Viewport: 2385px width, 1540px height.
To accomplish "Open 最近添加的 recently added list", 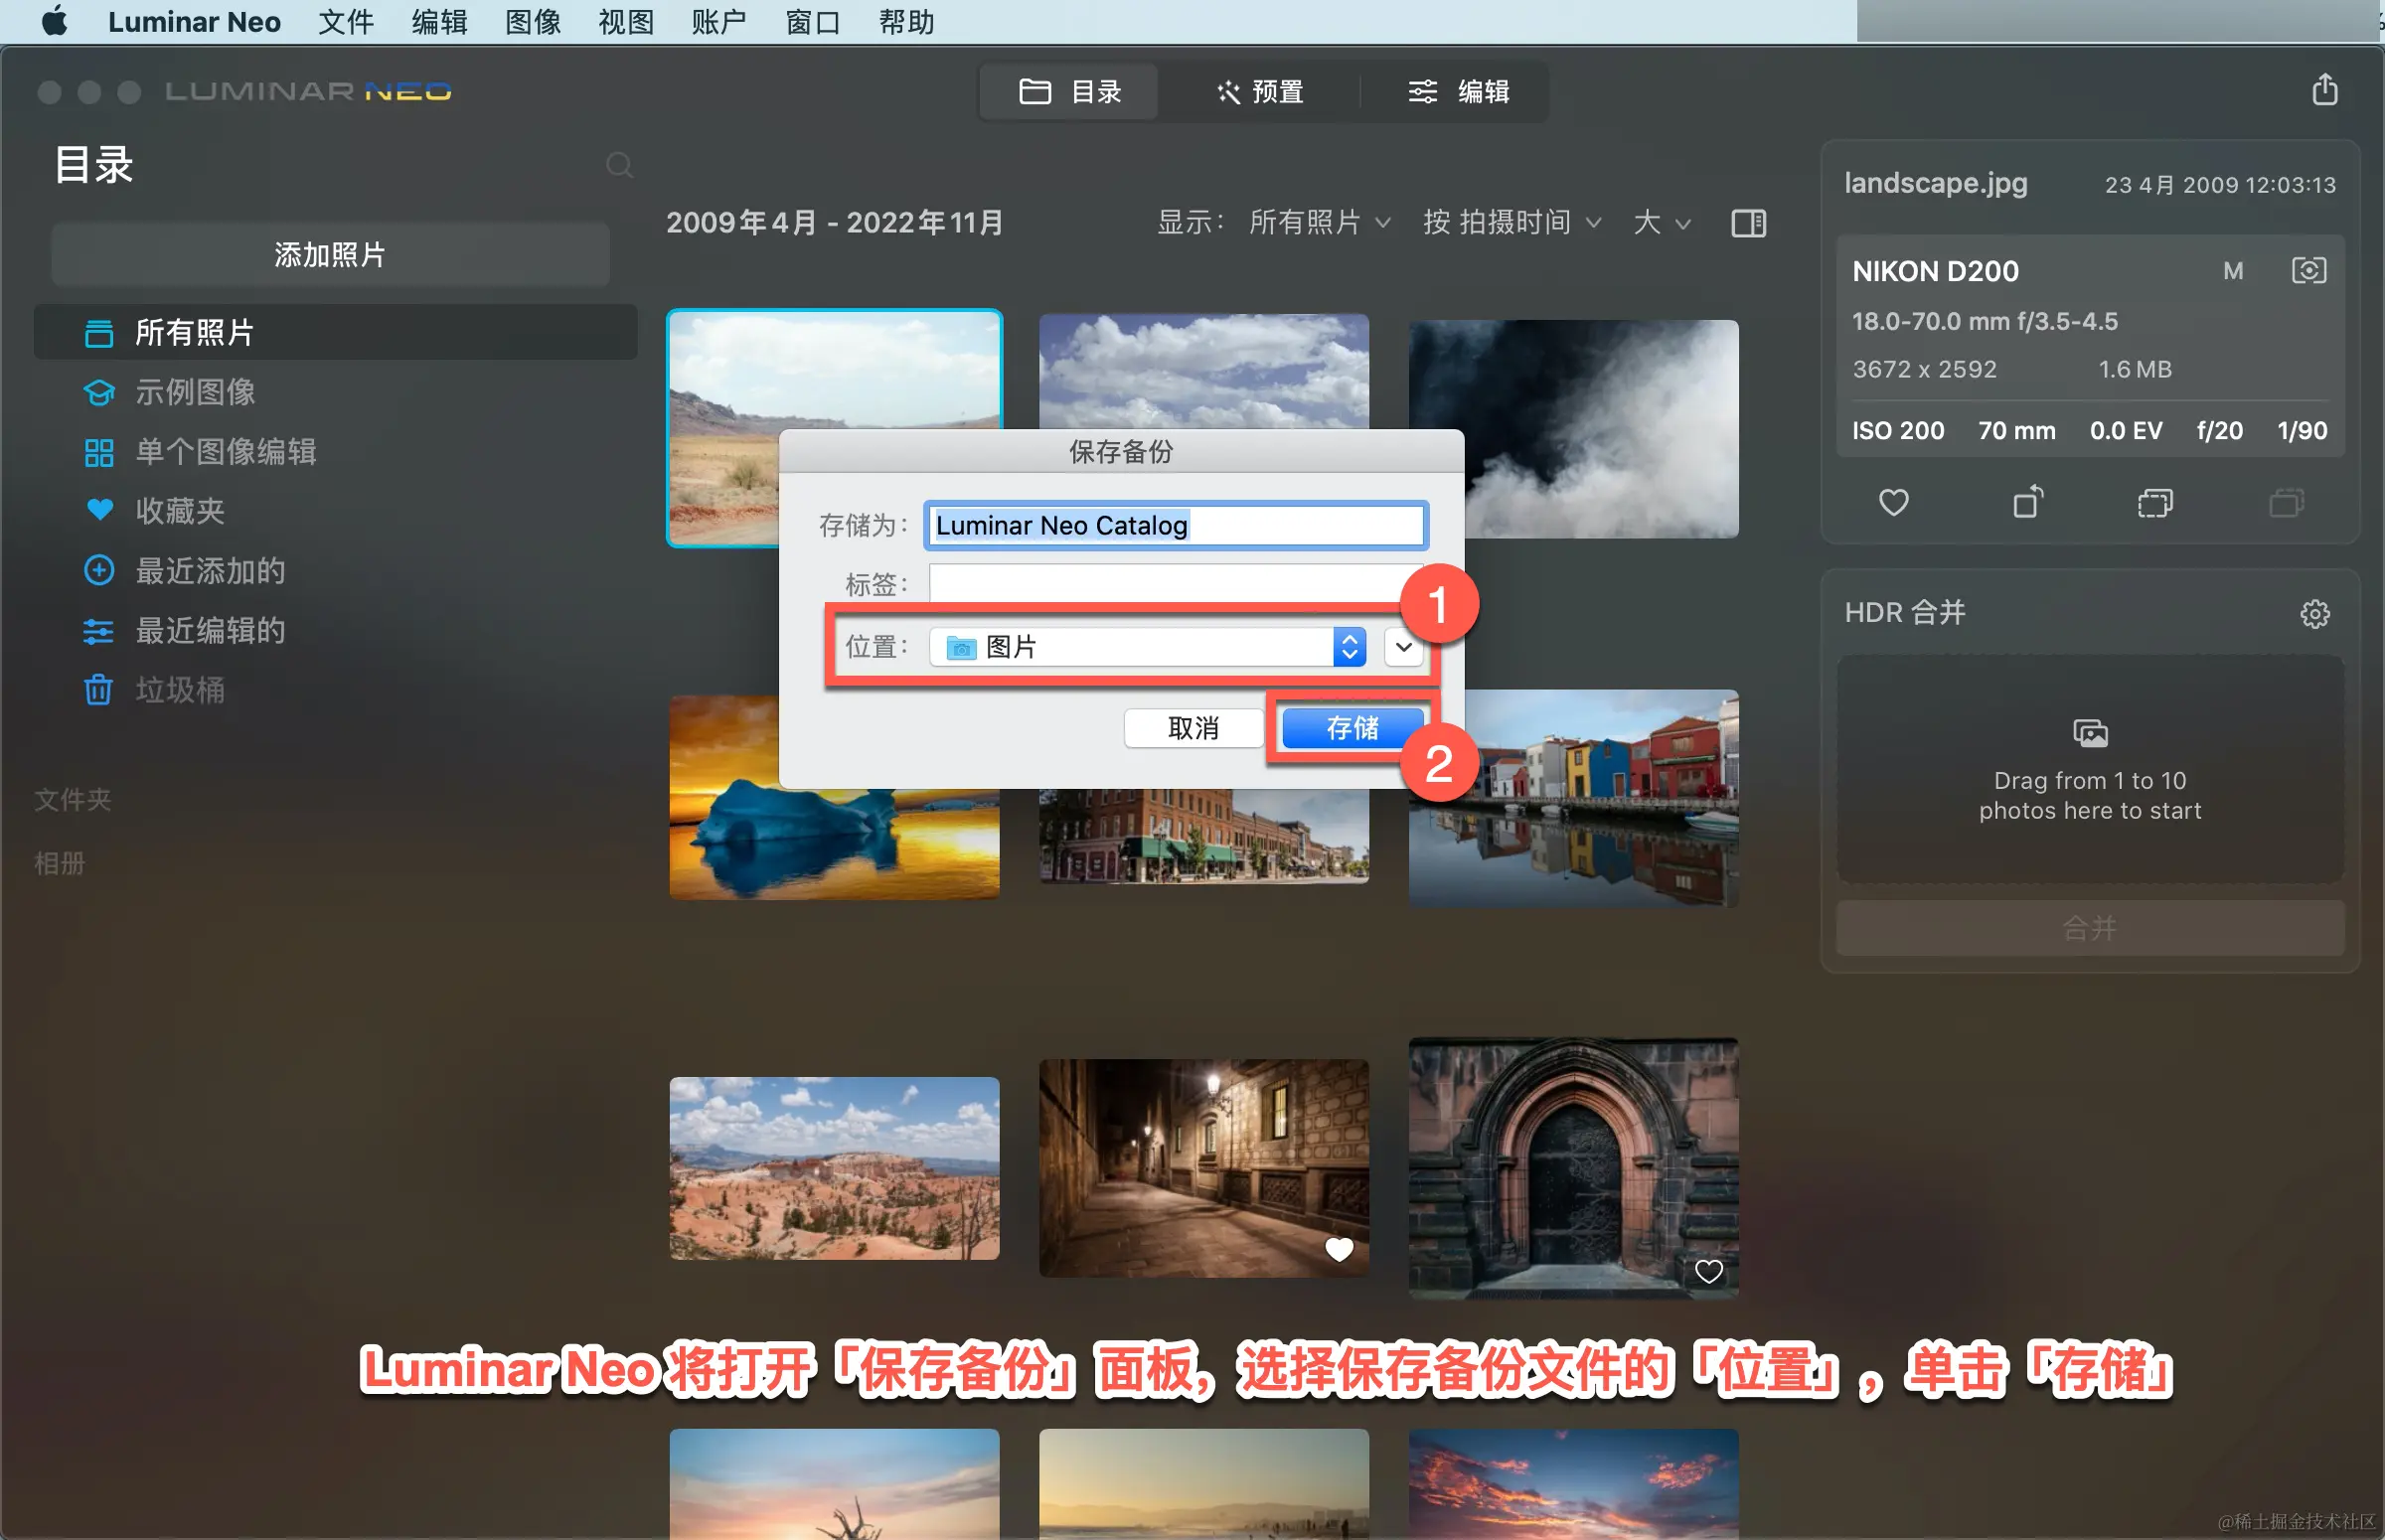I will coord(210,571).
